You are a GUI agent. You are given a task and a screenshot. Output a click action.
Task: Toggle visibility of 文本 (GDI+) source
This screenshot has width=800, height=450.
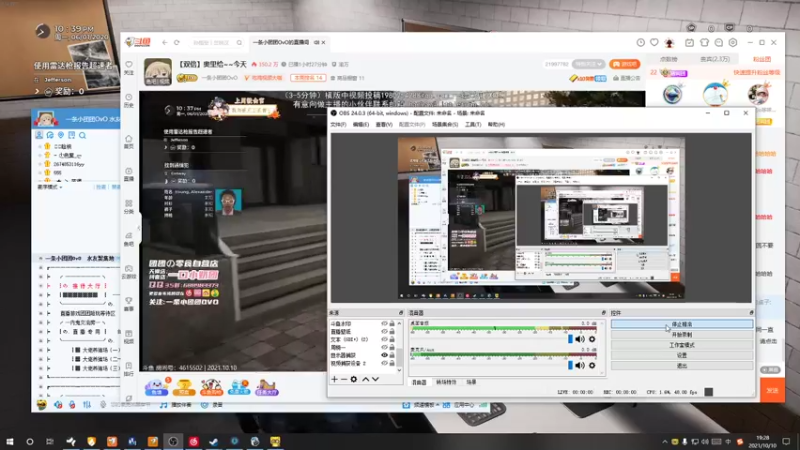[x=384, y=339]
